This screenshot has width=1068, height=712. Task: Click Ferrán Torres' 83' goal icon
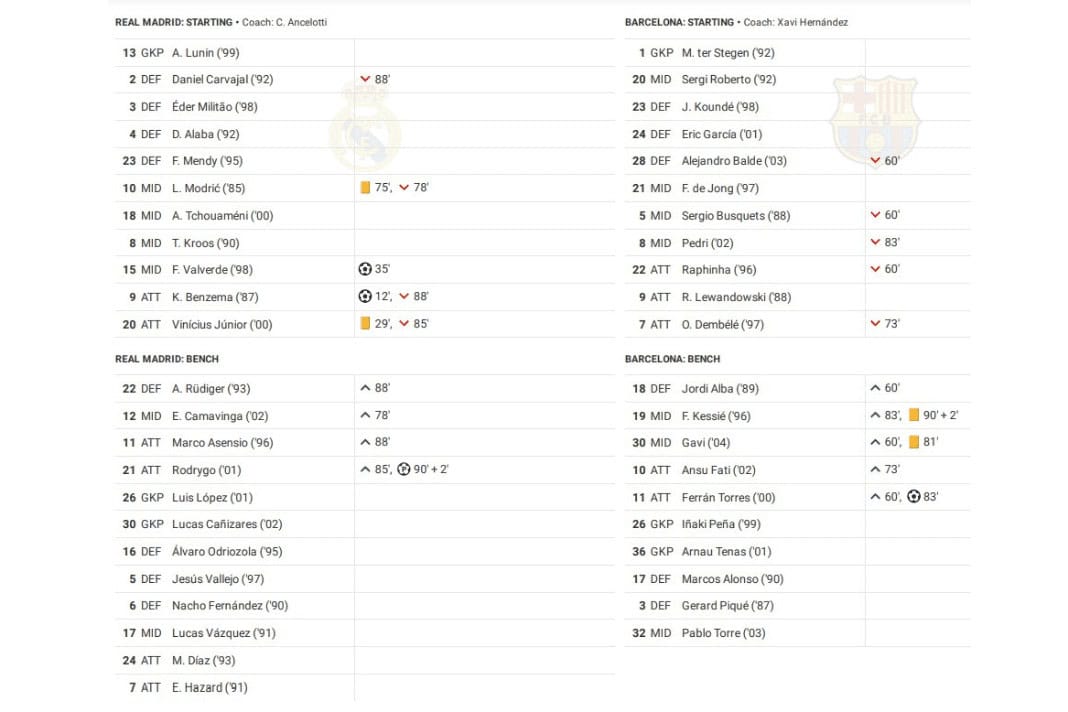tap(914, 497)
